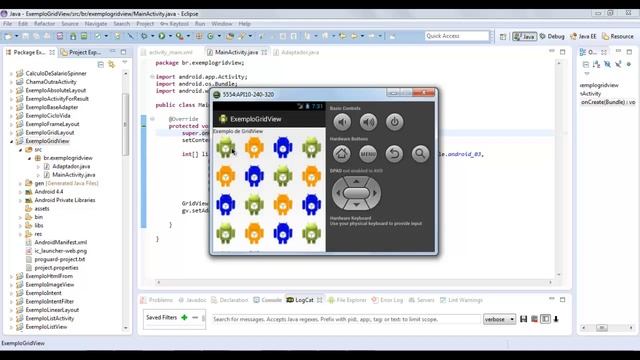Remove selected LogCat saved filter

[x=195, y=318]
